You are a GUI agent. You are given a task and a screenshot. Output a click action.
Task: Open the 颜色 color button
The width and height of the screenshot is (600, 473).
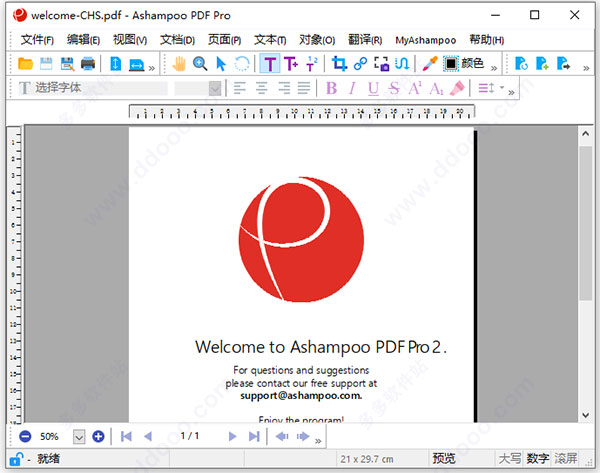click(473, 63)
